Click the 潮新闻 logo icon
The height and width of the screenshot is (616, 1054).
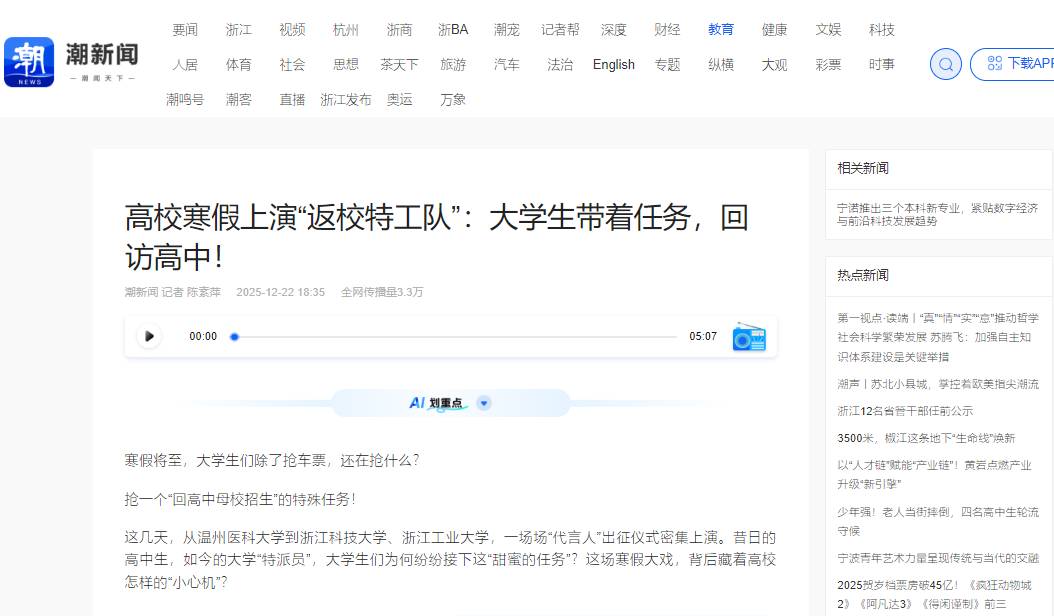(x=29, y=62)
